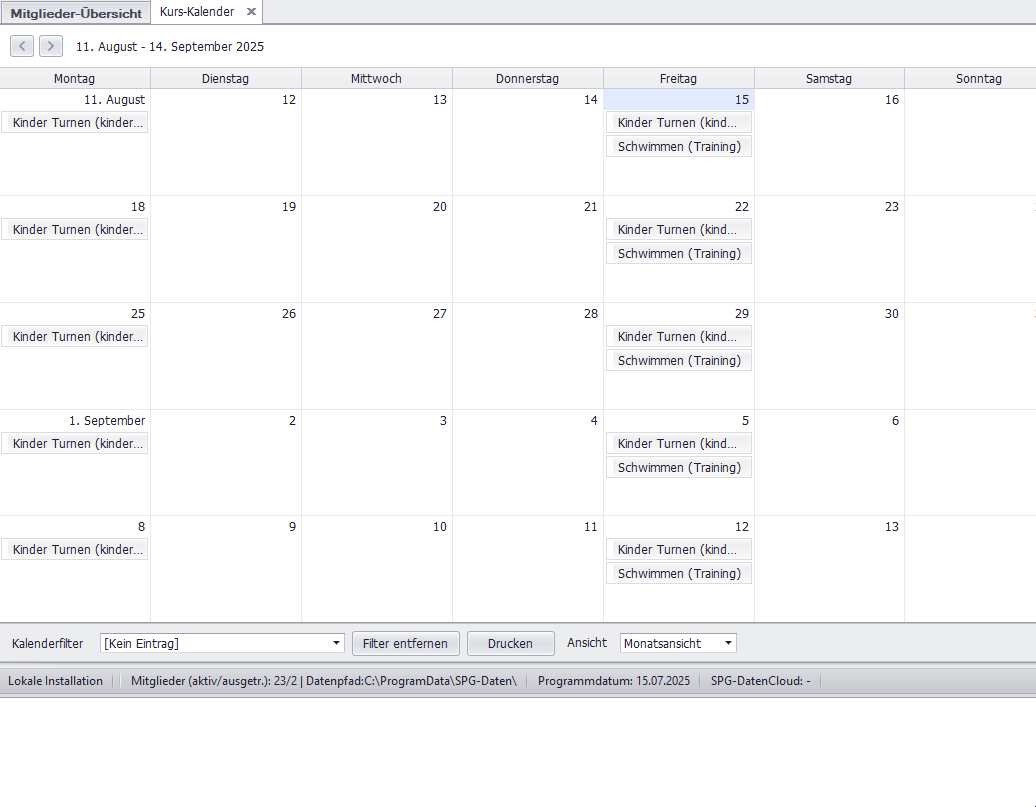Go to next calendar period arrow
Screen dimensions: 1036x807
tap(51, 46)
